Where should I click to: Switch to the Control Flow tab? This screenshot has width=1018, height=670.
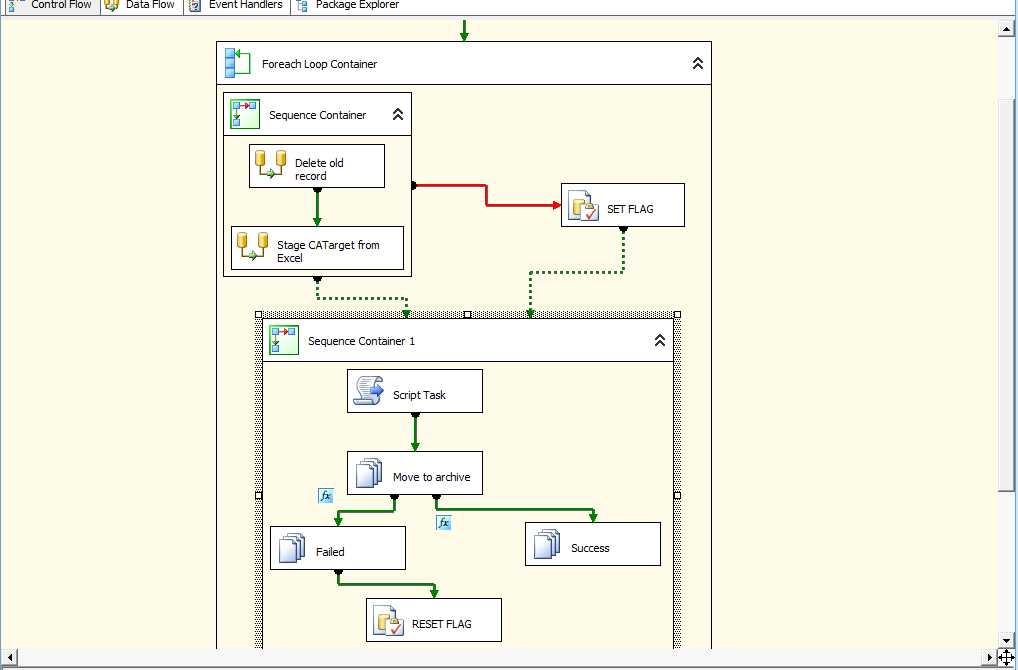click(x=51, y=6)
